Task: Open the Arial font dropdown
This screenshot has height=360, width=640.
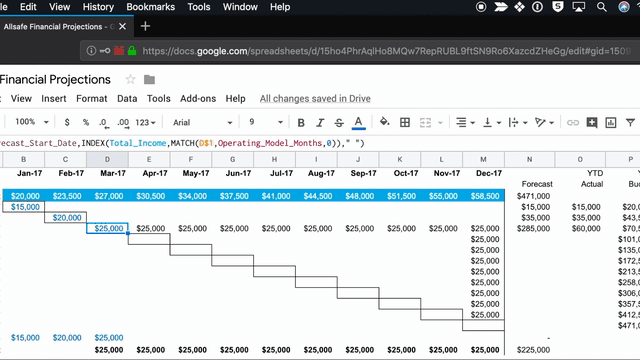Action: coord(202,122)
